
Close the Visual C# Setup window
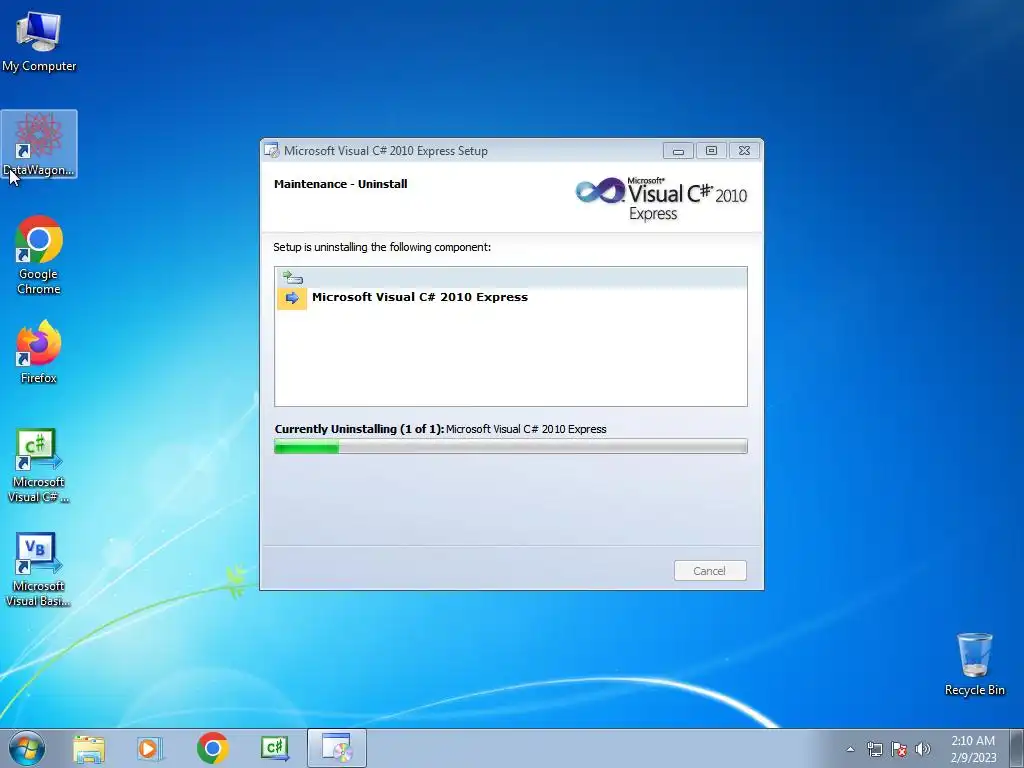pos(744,151)
